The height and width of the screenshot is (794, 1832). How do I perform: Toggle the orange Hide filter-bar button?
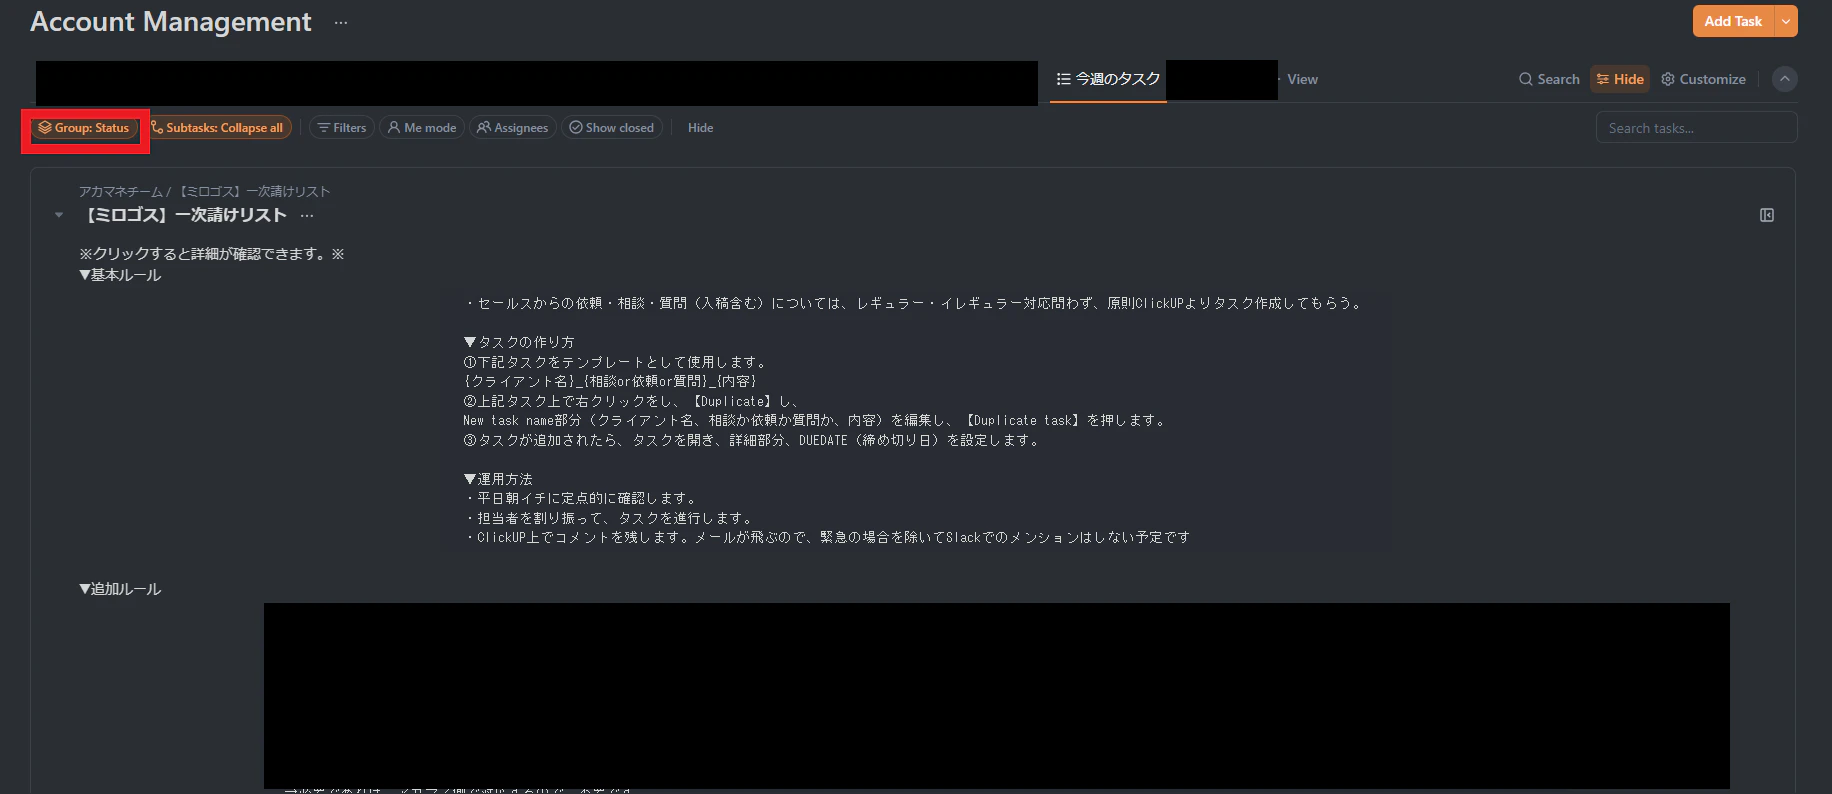pos(1620,79)
